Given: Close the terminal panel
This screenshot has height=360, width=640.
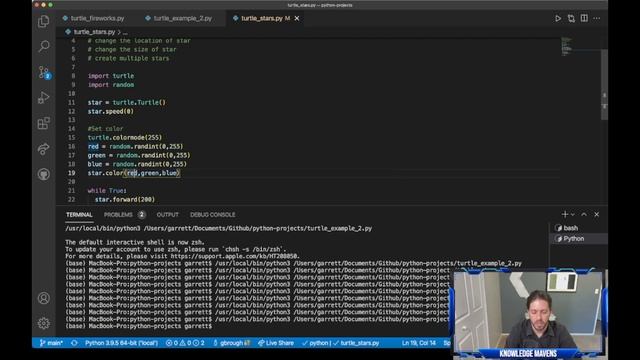Looking at the screenshot, I should tap(597, 214).
